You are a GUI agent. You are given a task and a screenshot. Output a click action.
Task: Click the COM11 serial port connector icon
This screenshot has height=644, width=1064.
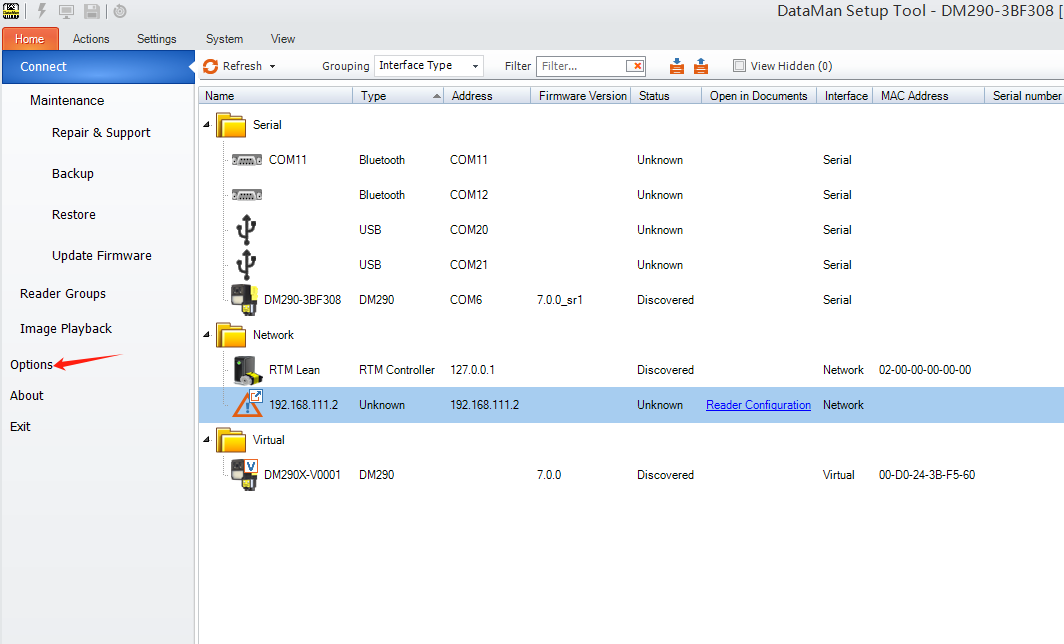246,160
